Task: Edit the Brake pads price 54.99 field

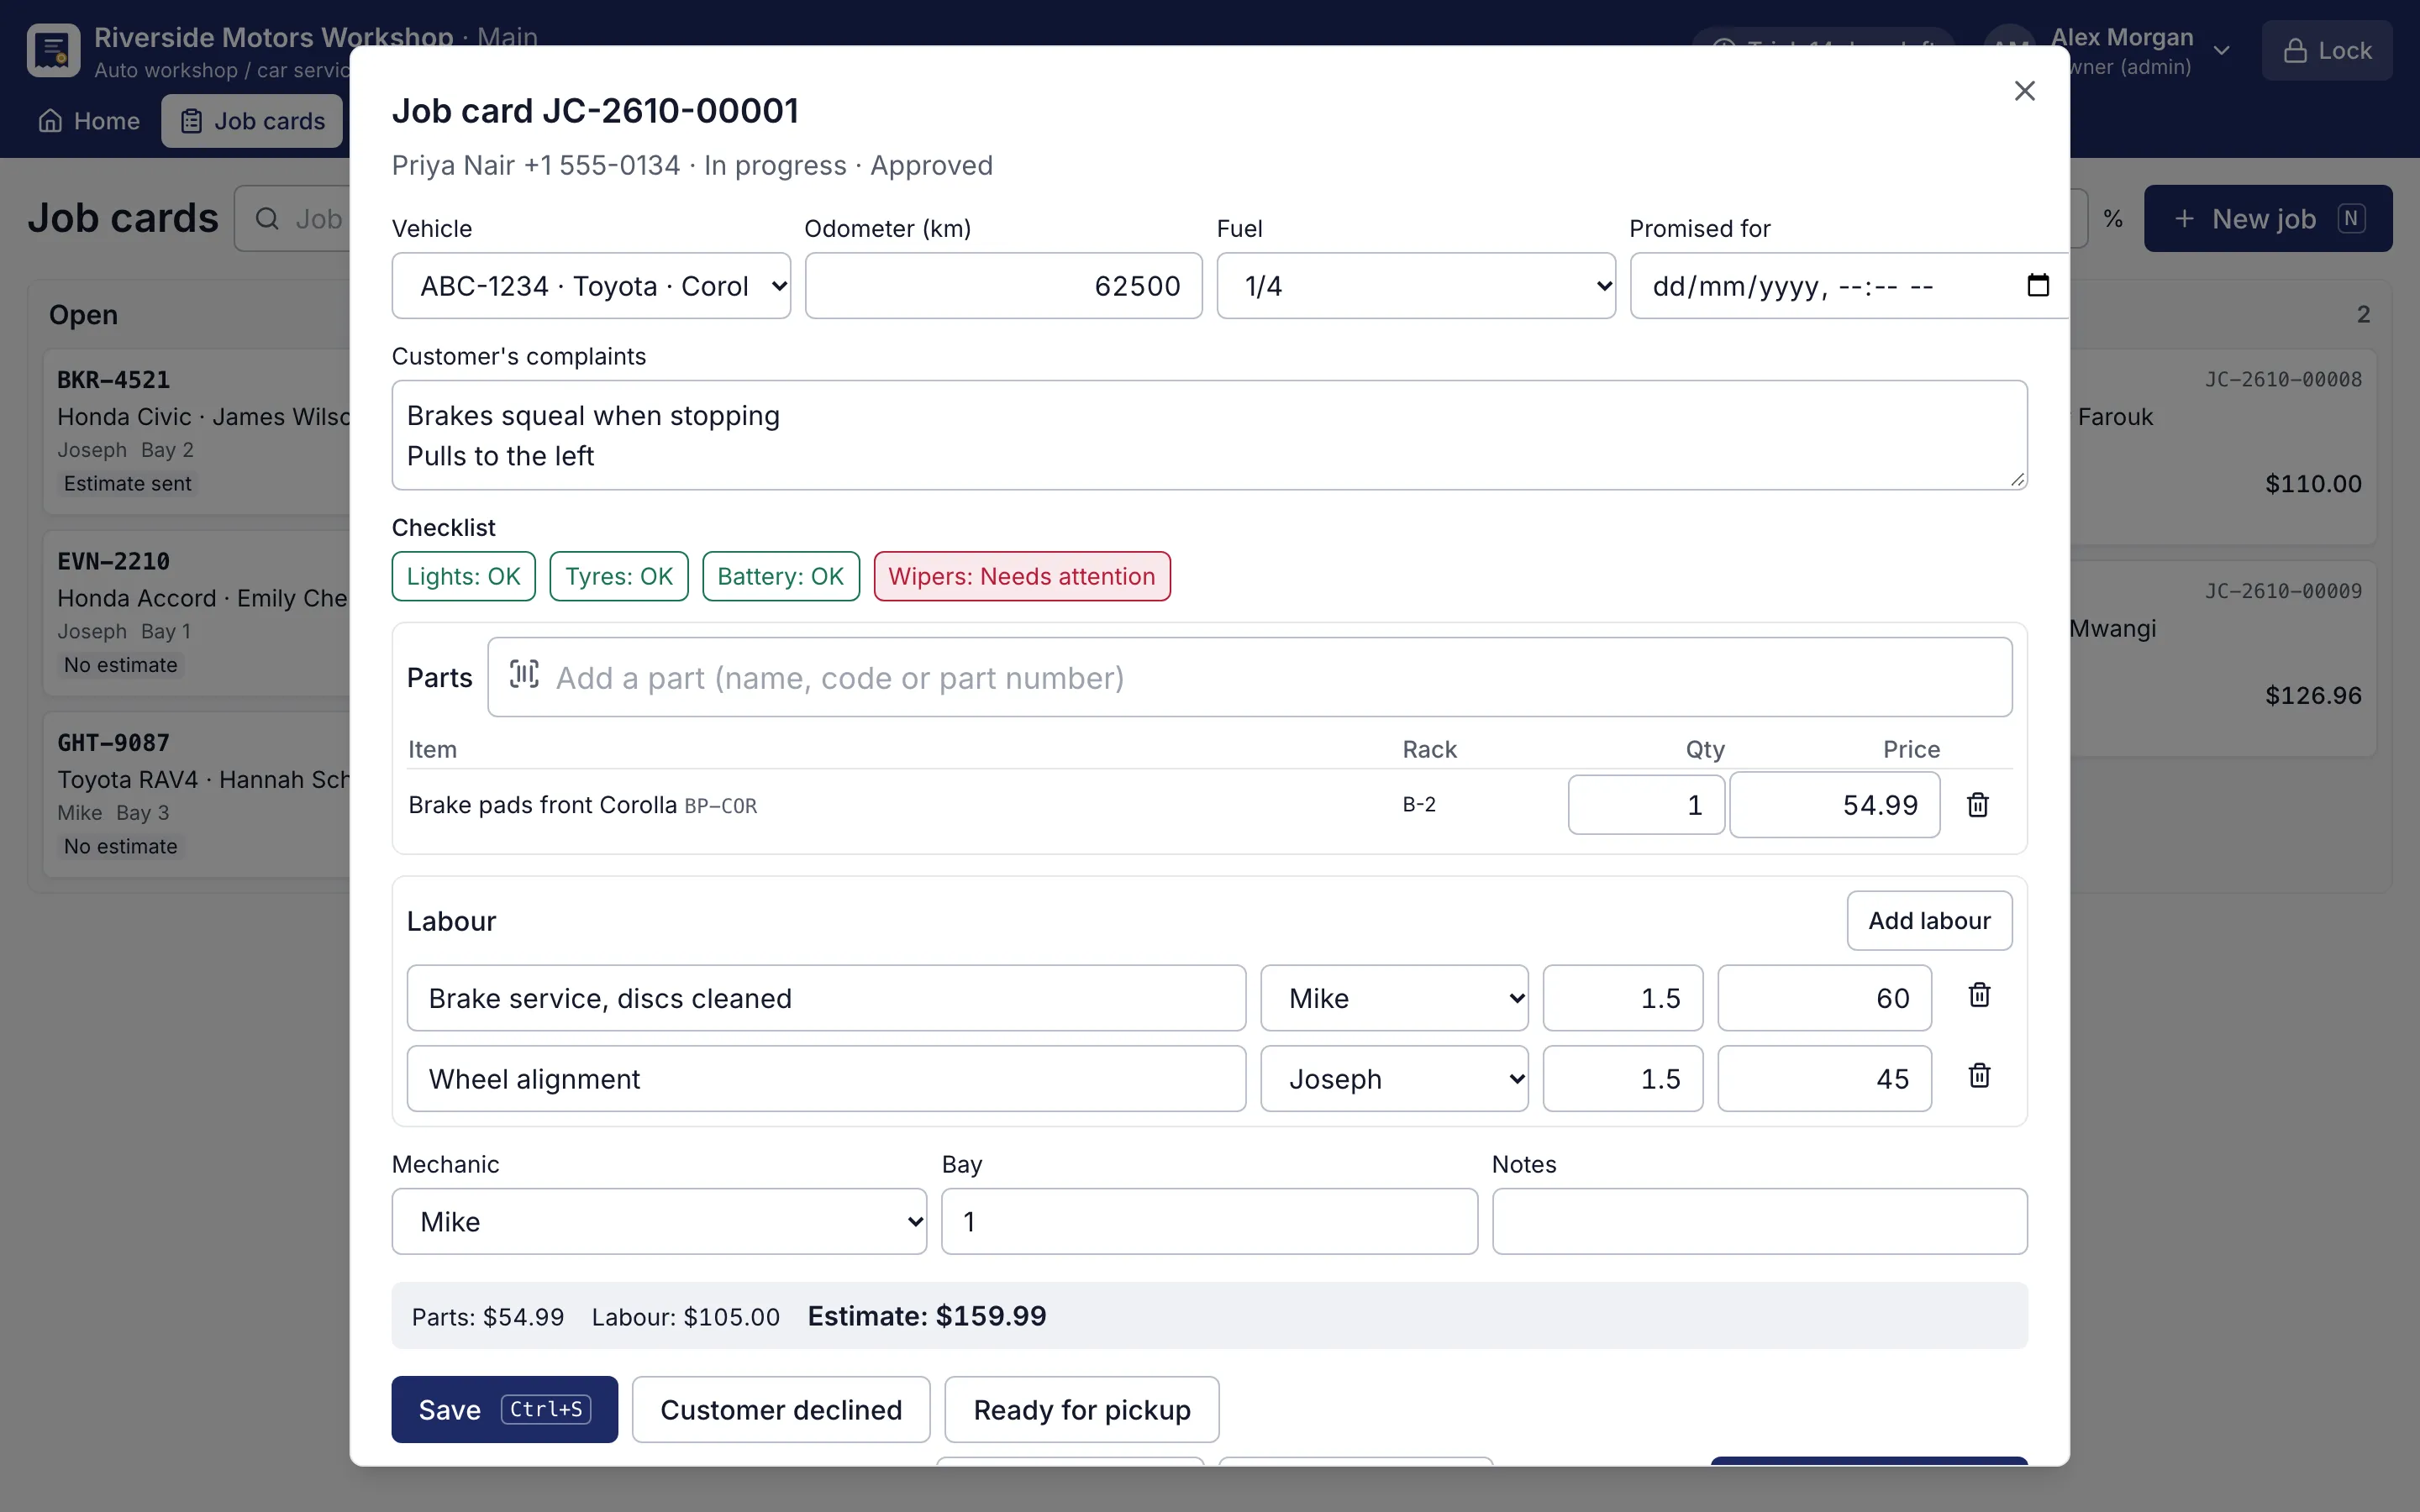Action: 1834,805
